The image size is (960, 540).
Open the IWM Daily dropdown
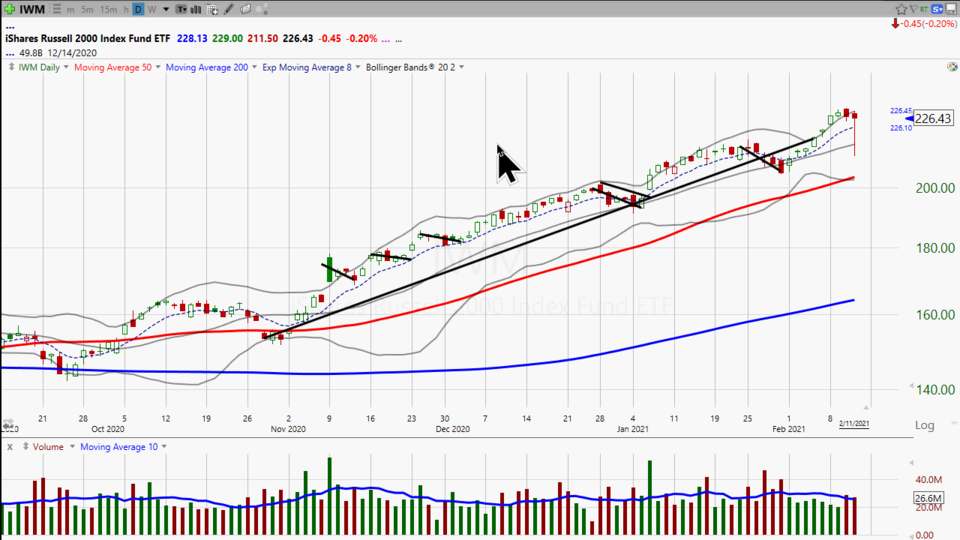tap(66, 67)
